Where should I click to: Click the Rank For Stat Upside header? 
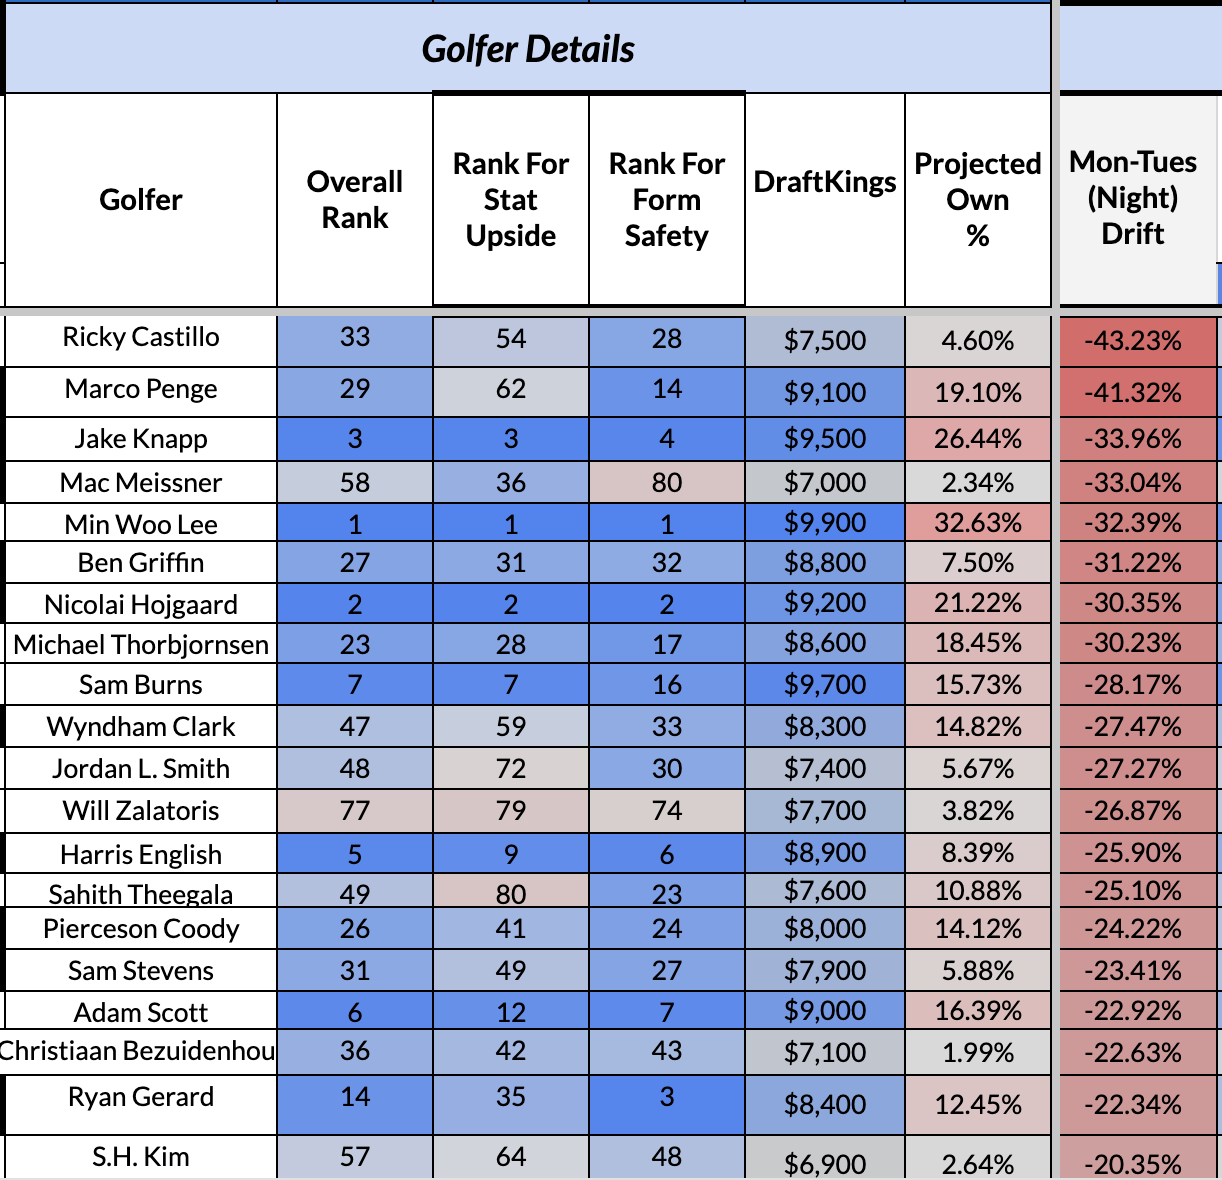pyautogui.click(x=511, y=200)
